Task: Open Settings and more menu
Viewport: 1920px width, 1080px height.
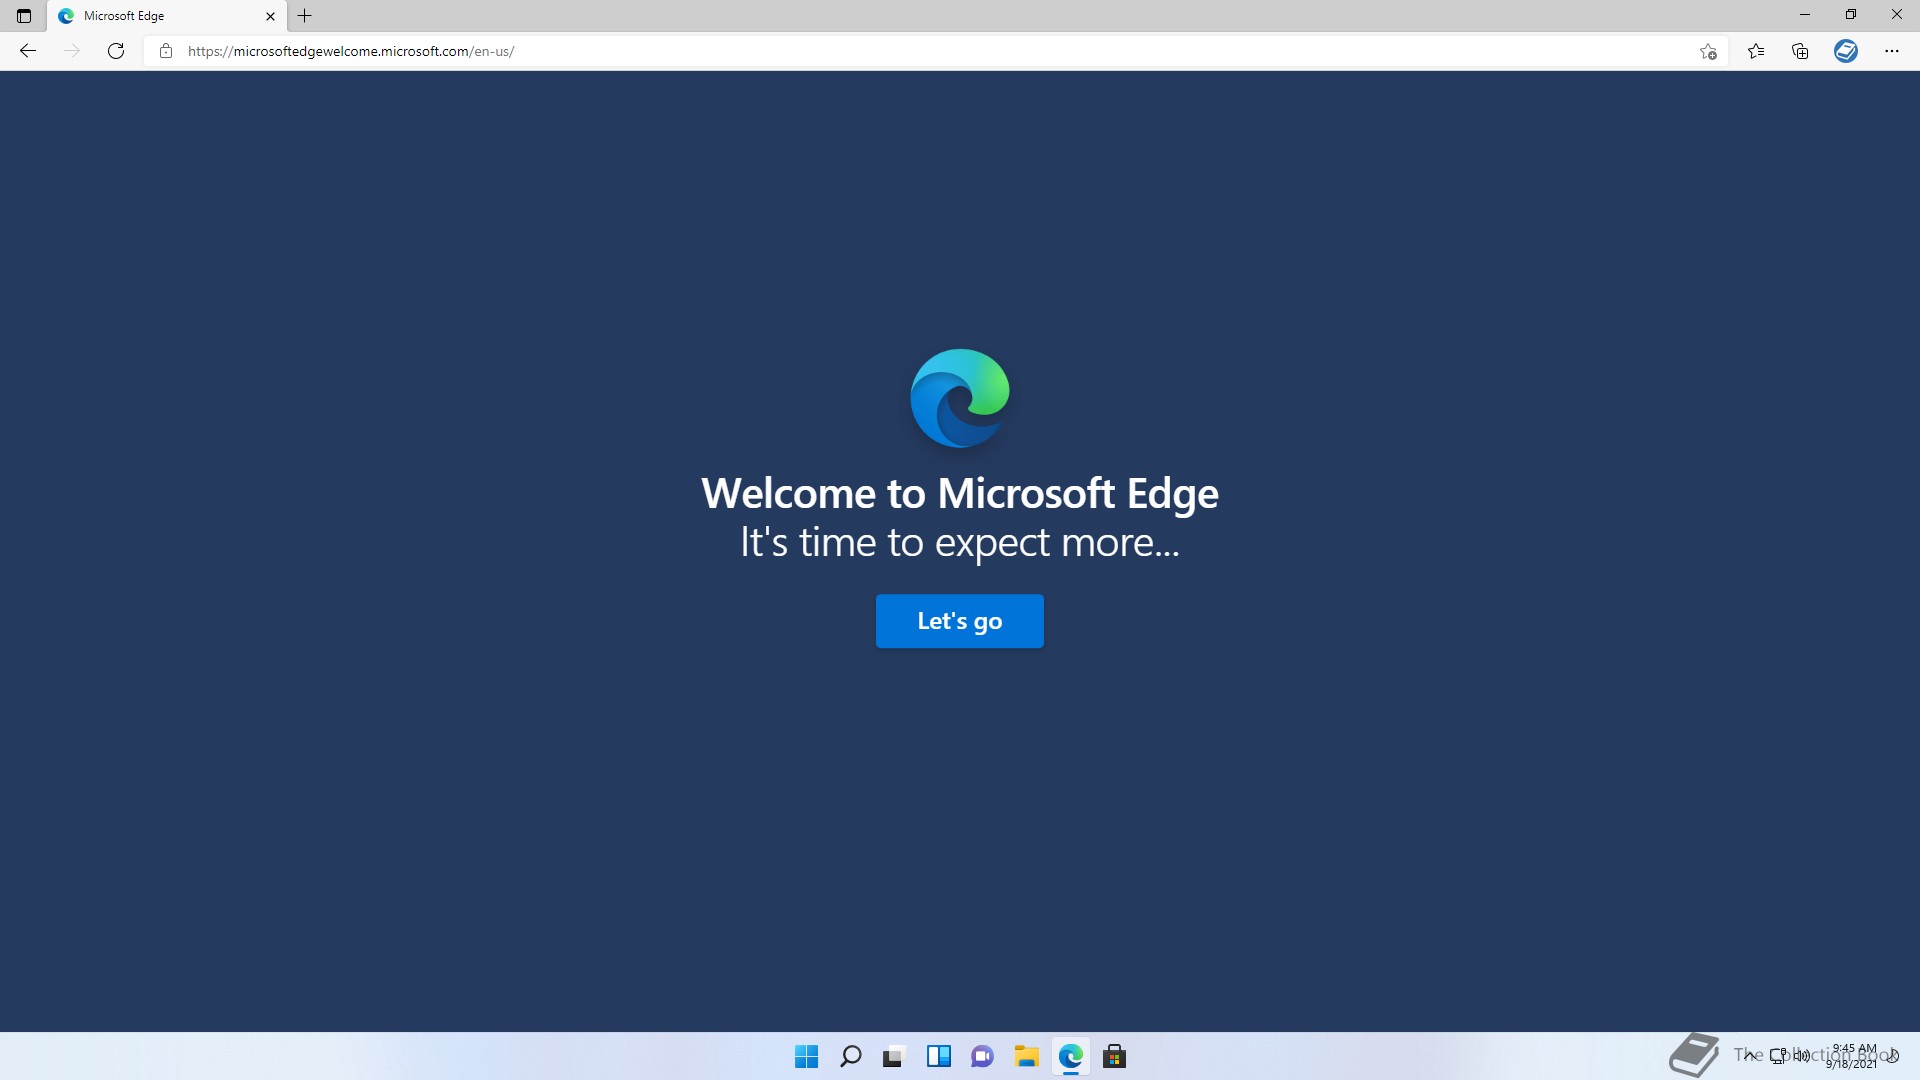Action: pyautogui.click(x=1892, y=51)
